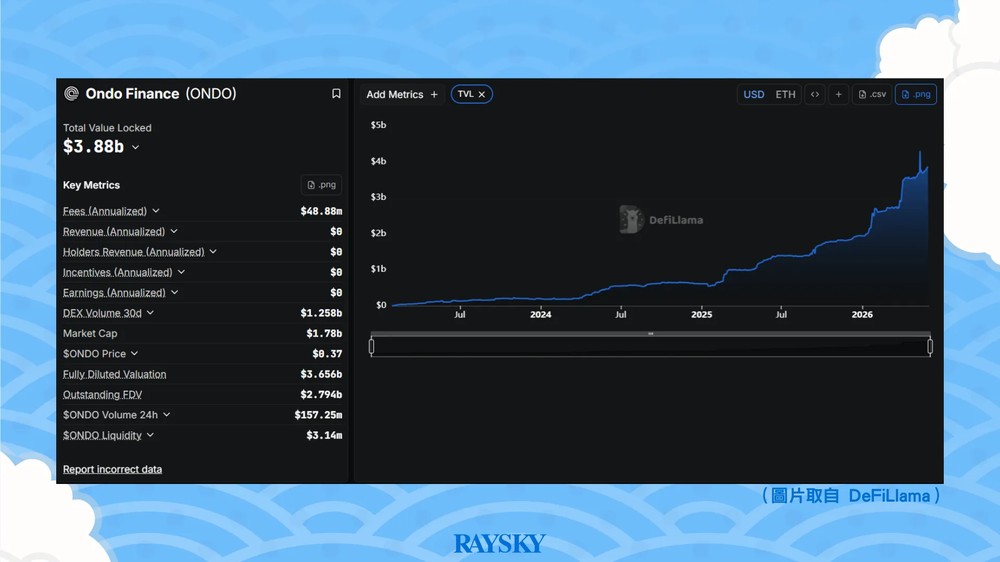The height and width of the screenshot is (562, 1000).
Task: Expand the $ONDO Volume 24h row
Action: [166, 415]
